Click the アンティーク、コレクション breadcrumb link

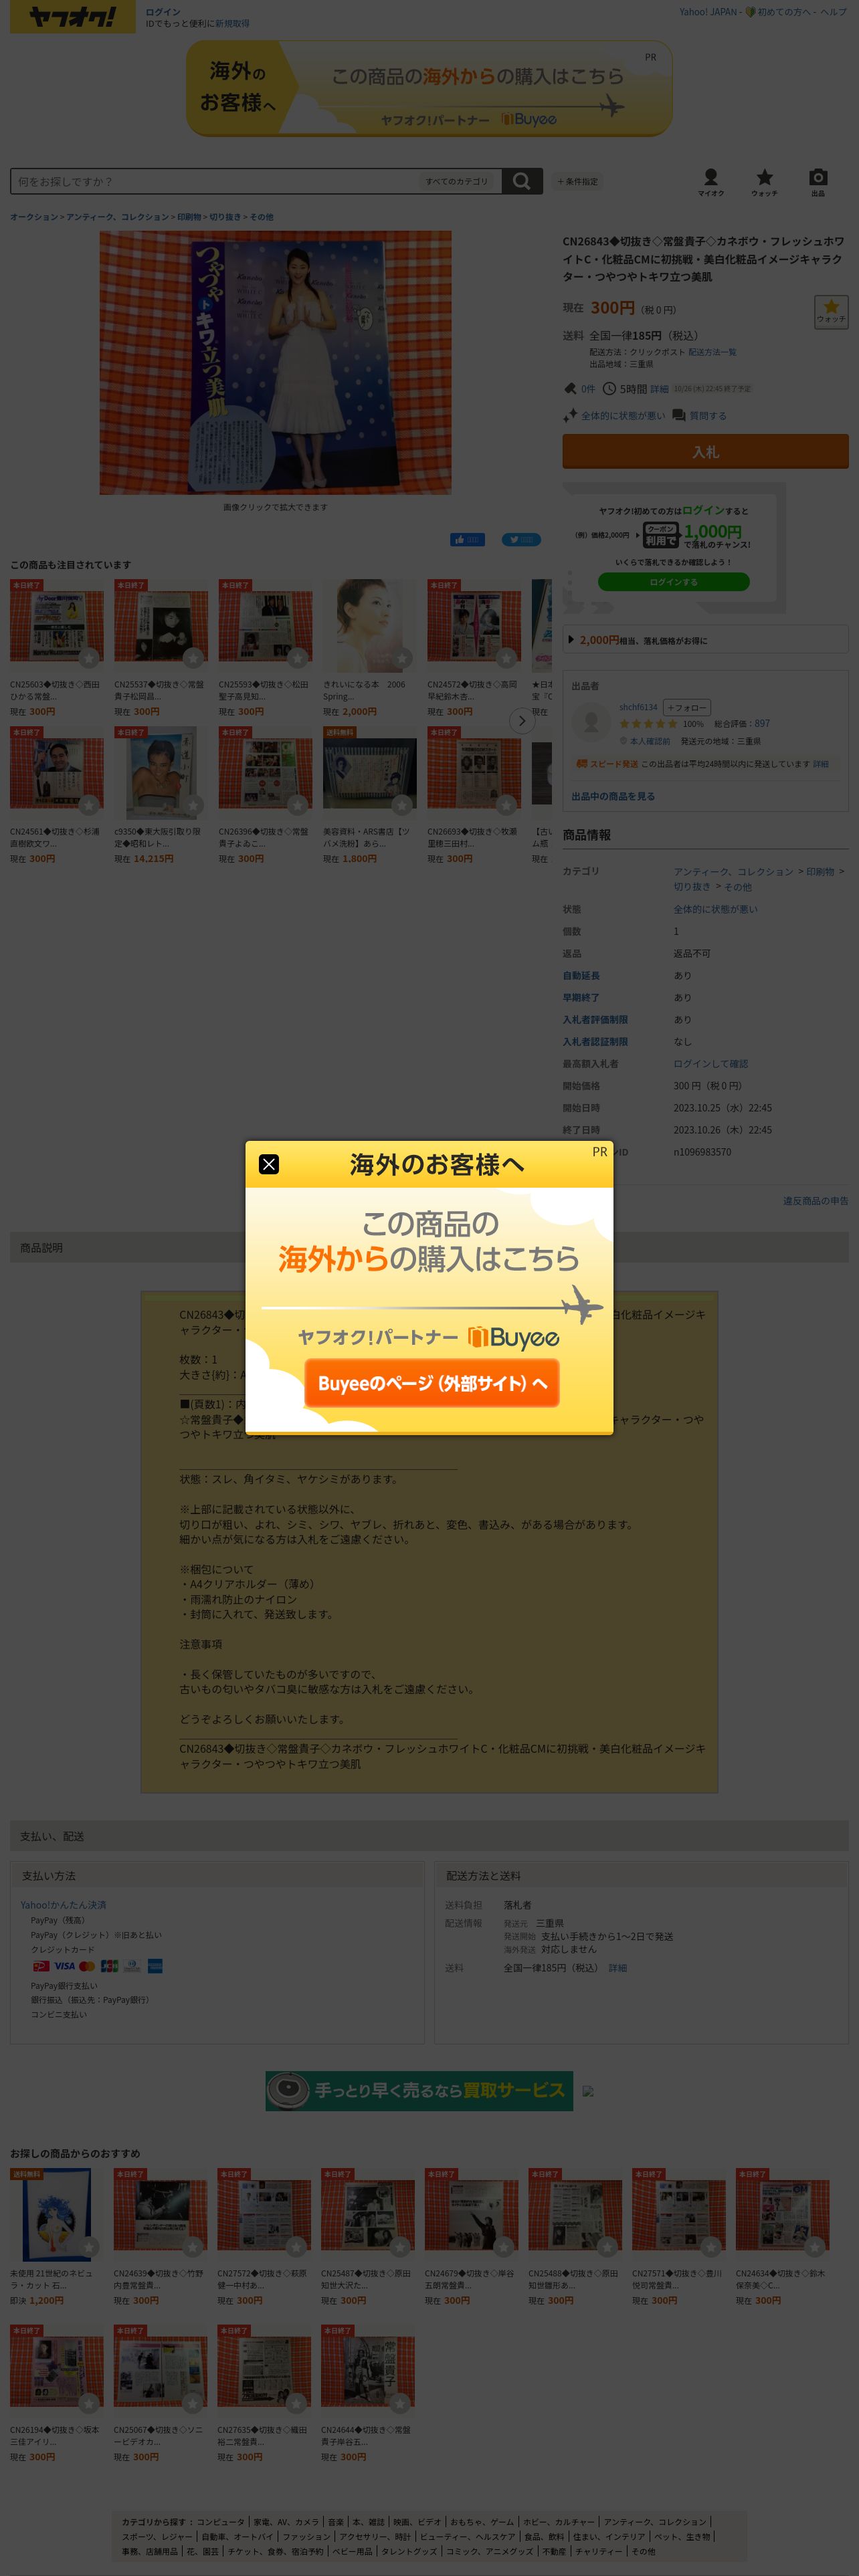(118, 216)
